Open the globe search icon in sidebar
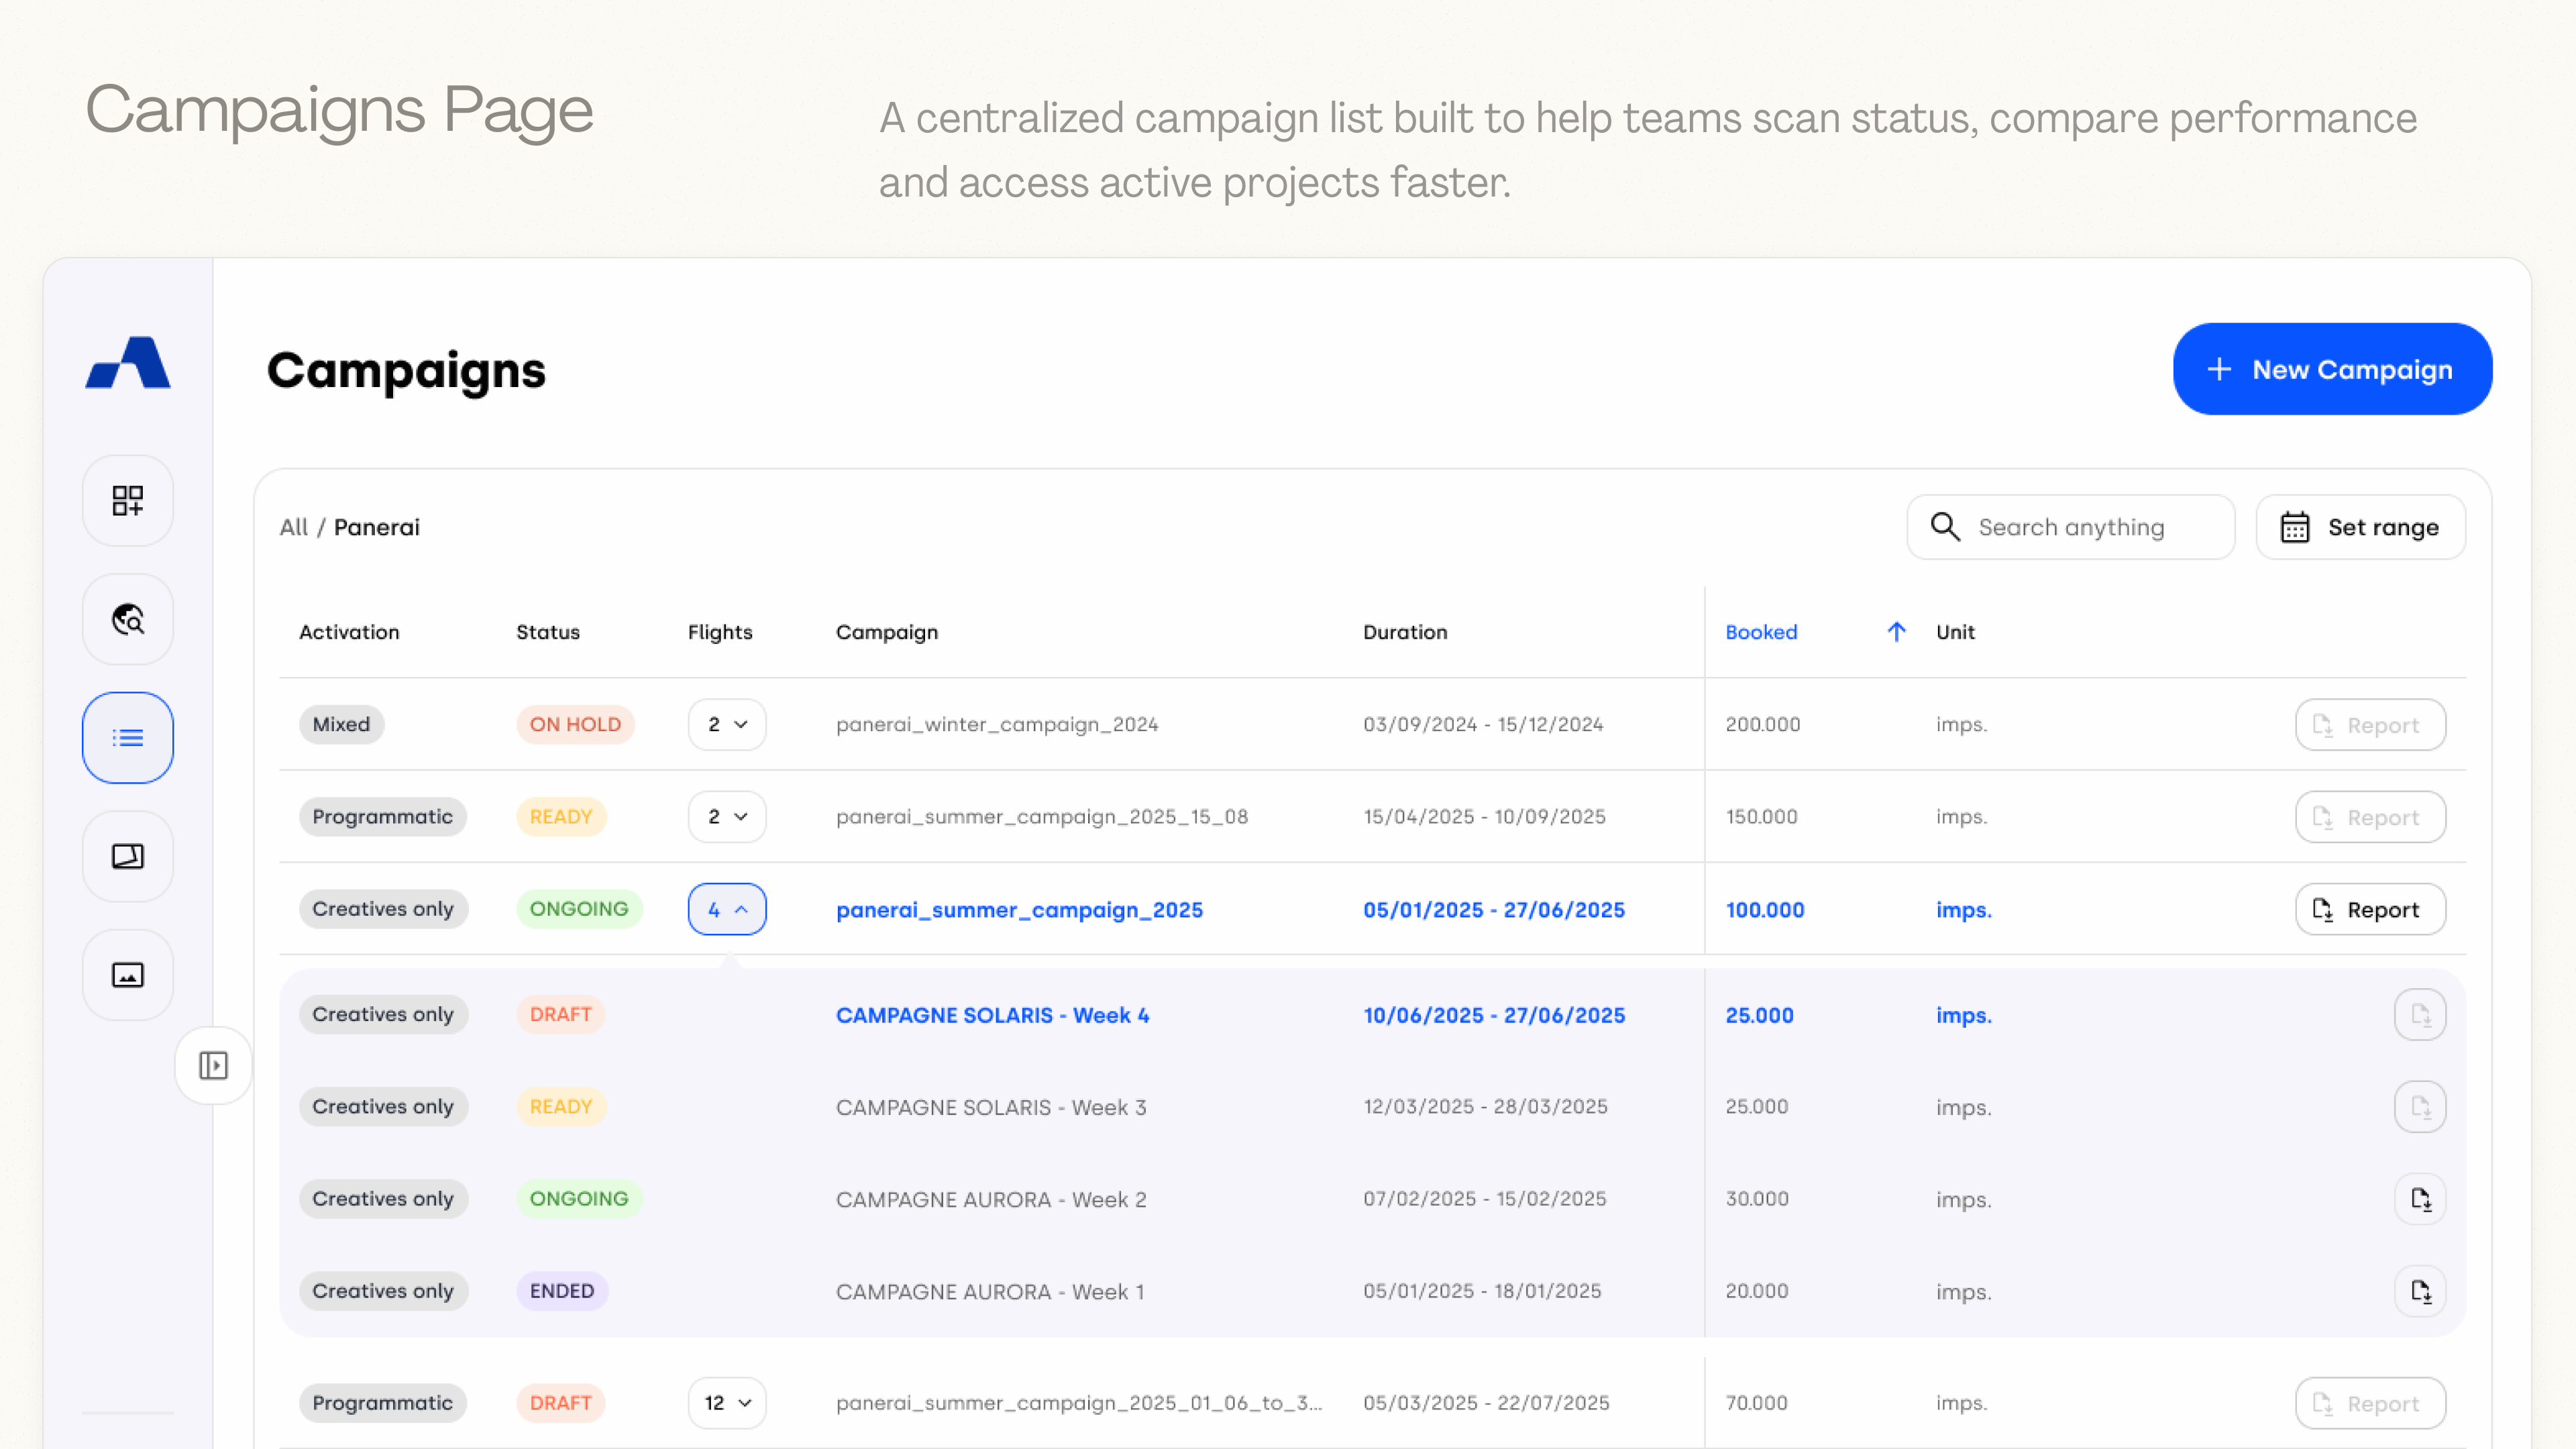Viewport: 2576px width, 1449px height. pyautogui.click(x=128, y=619)
